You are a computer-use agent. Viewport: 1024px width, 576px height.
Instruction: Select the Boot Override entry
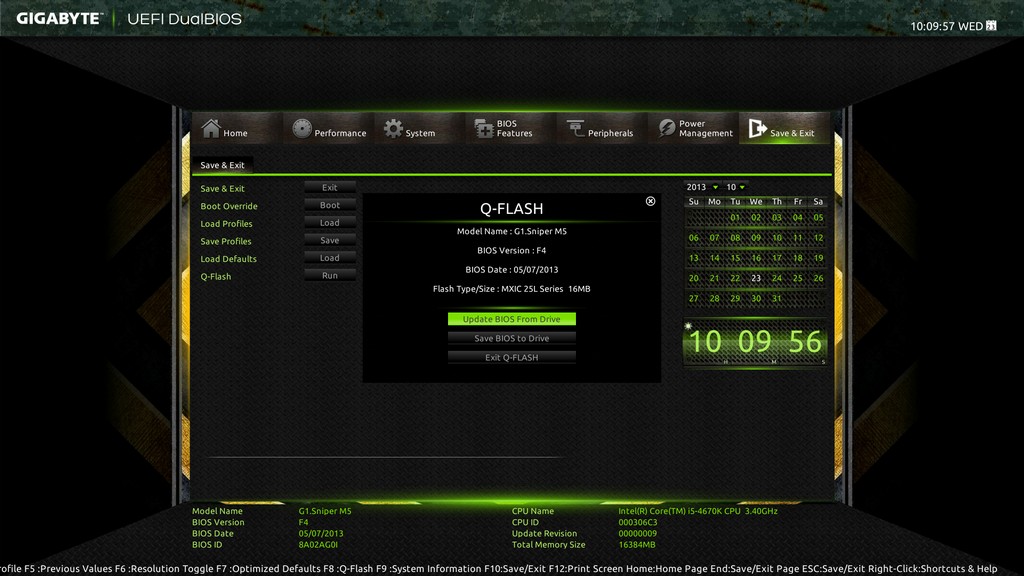coord(229,206)
